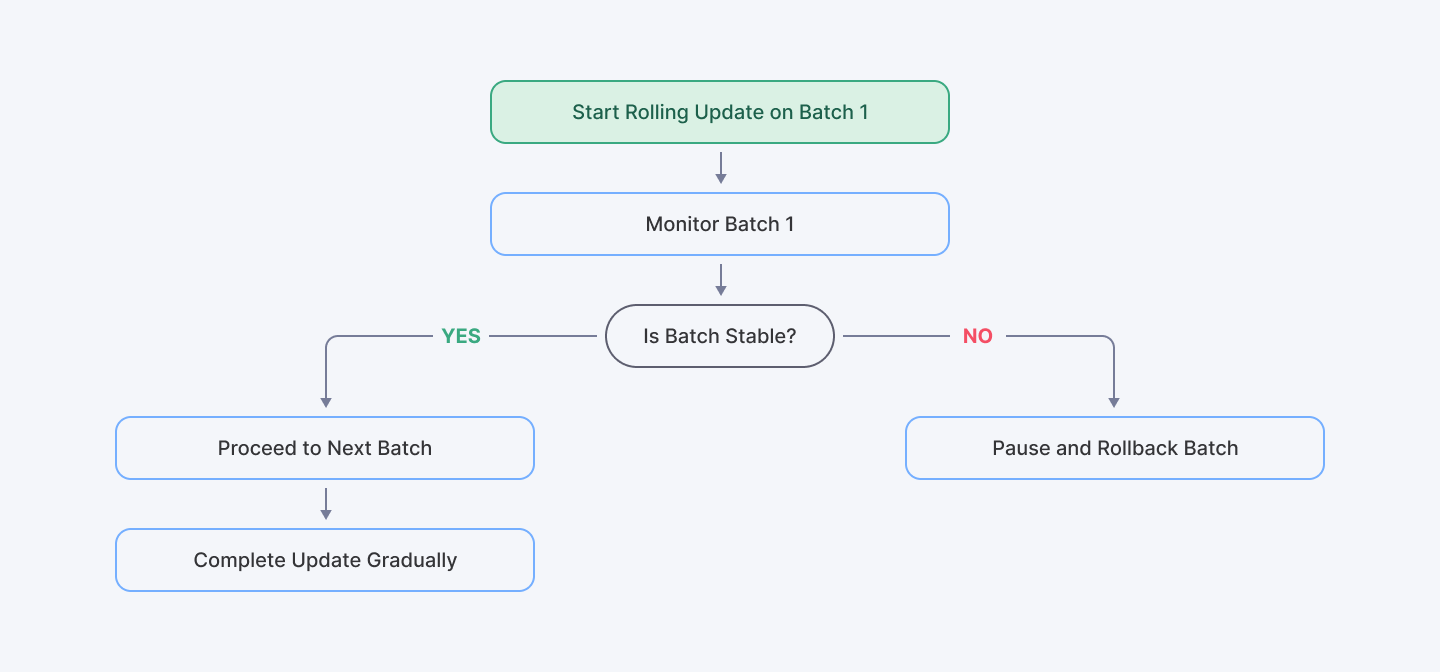Click the Monitor Batch 1 step box

(719, 224)
